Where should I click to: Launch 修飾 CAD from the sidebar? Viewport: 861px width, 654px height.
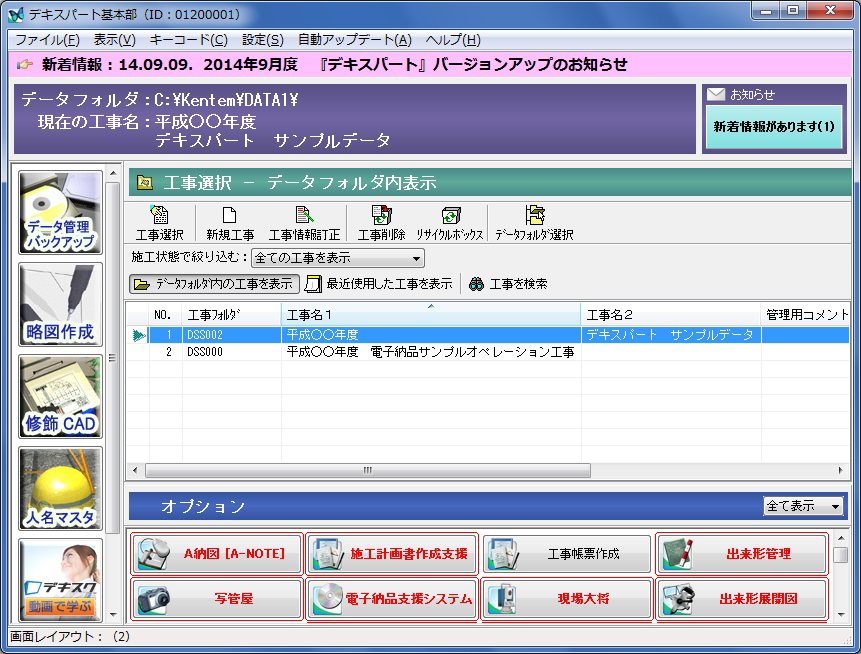[x=61, y=397]
